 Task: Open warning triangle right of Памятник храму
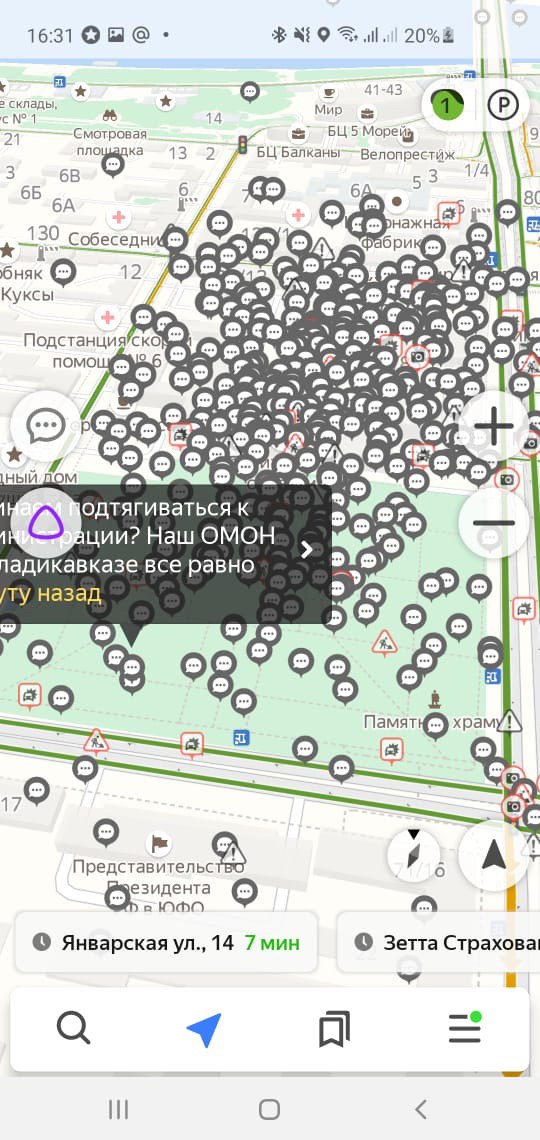tap(510, 722)
